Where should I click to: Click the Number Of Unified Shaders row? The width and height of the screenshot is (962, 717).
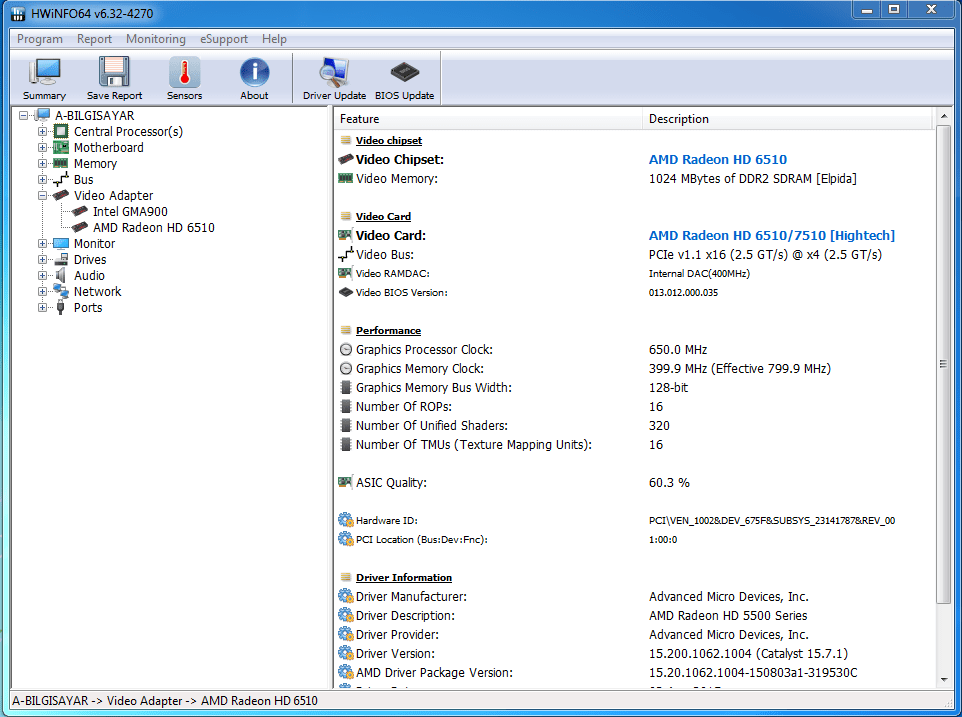[x=633, y=426]
